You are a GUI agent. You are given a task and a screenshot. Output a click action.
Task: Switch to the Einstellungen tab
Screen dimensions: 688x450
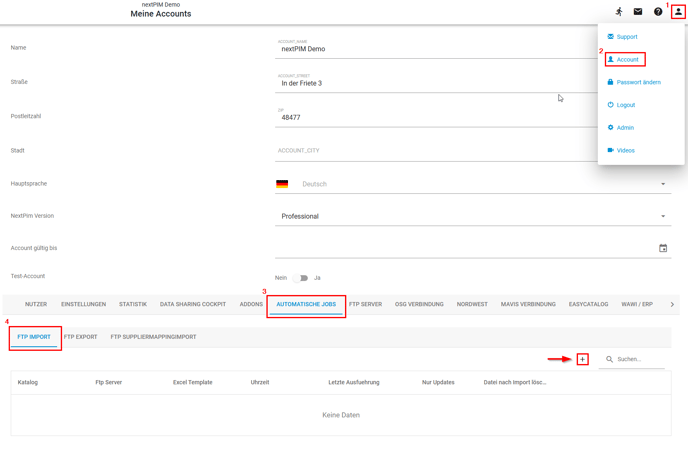click(83, 304)
